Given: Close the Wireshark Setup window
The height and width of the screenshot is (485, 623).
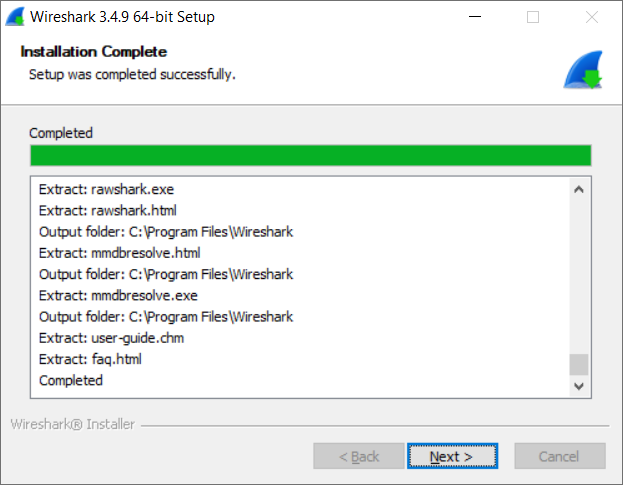Looking at the screenshot, I should tap(592, 17).
